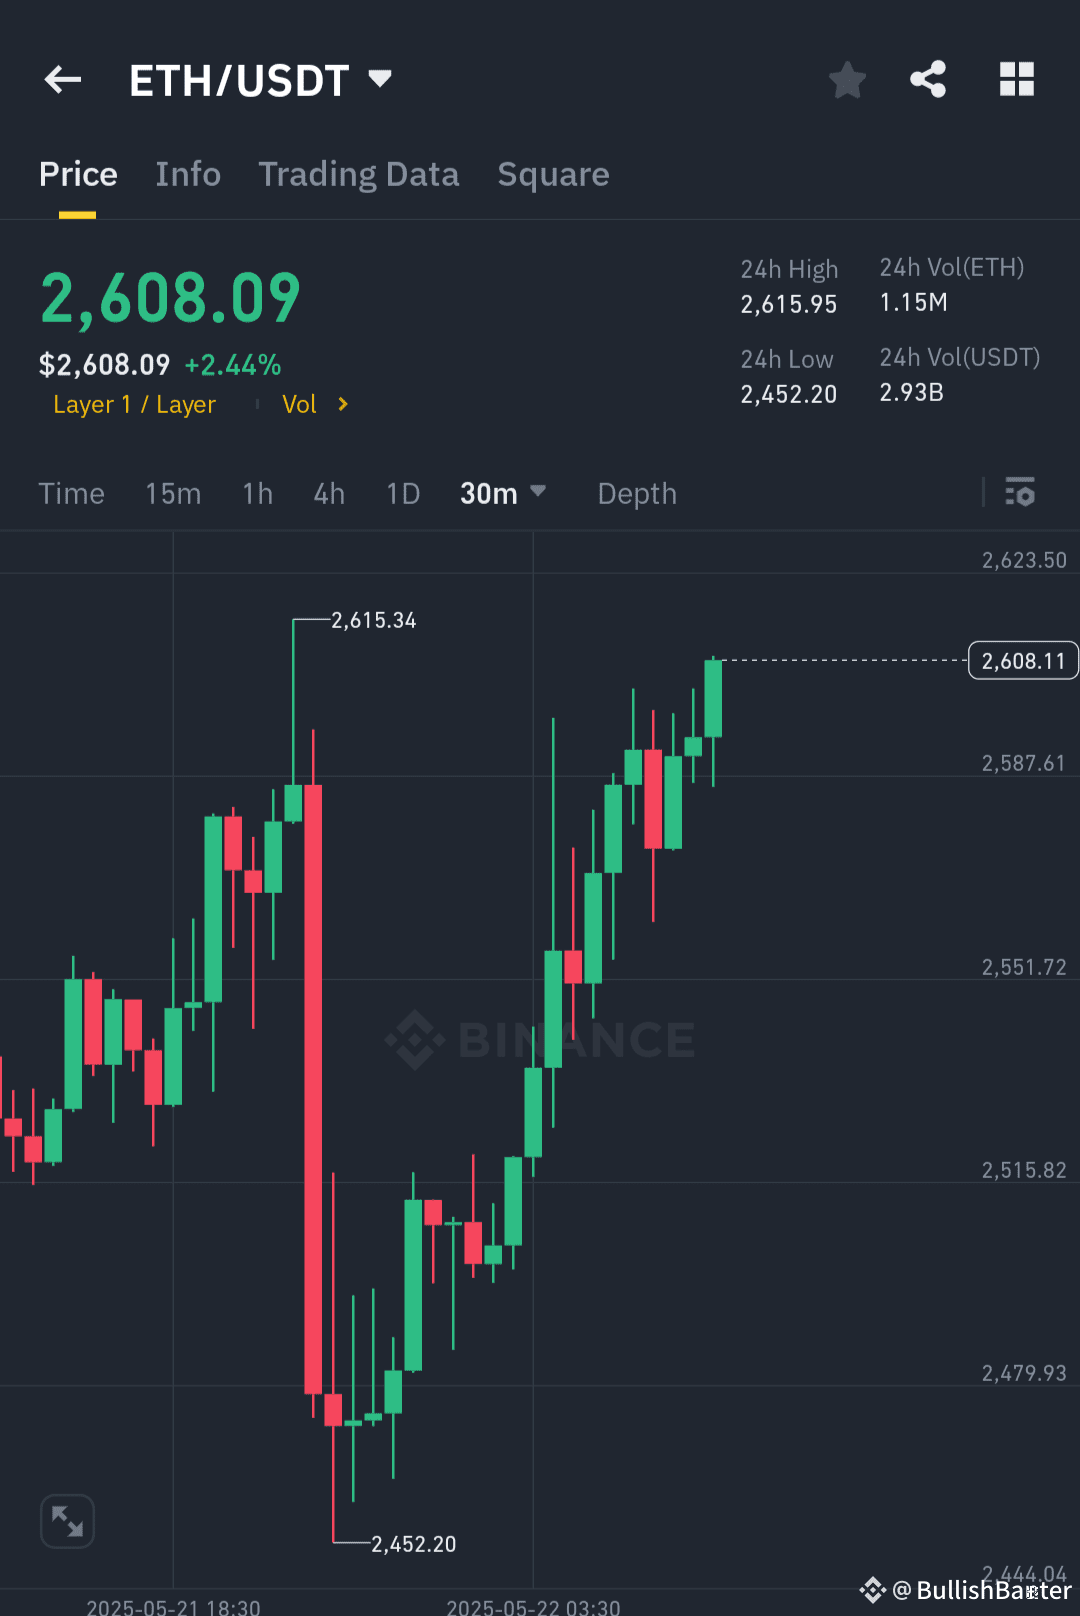Viewport: 1080px width, 1616px height.
Task: Select the Square tab
Action: [553, 174]
